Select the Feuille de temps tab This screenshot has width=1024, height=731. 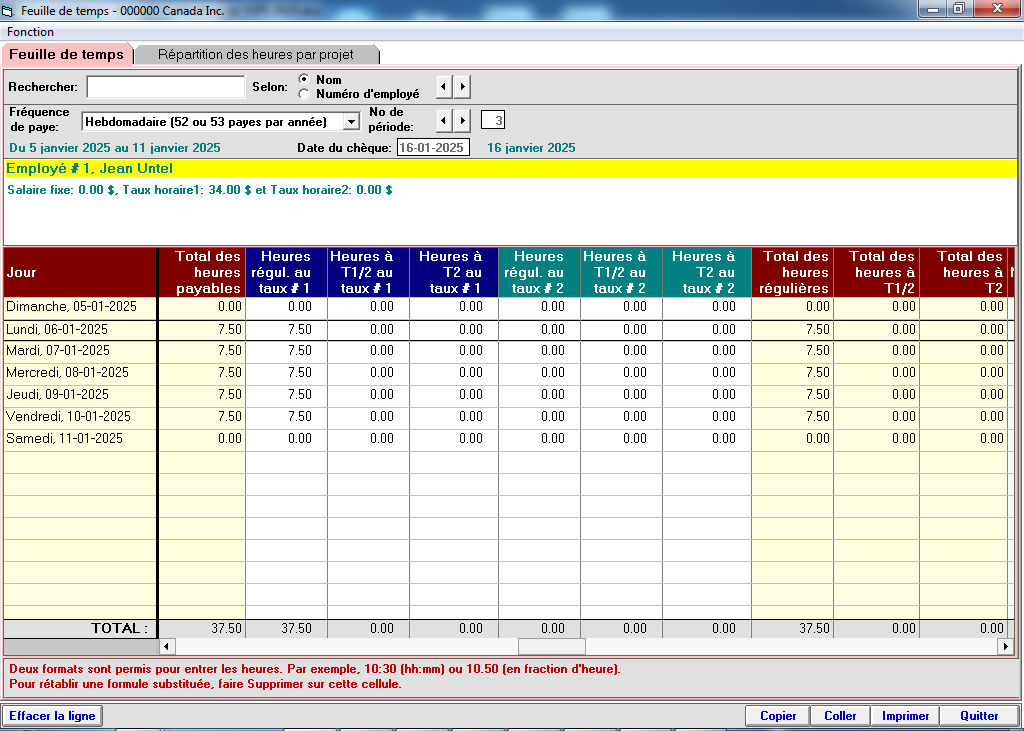tap(66, 55)
